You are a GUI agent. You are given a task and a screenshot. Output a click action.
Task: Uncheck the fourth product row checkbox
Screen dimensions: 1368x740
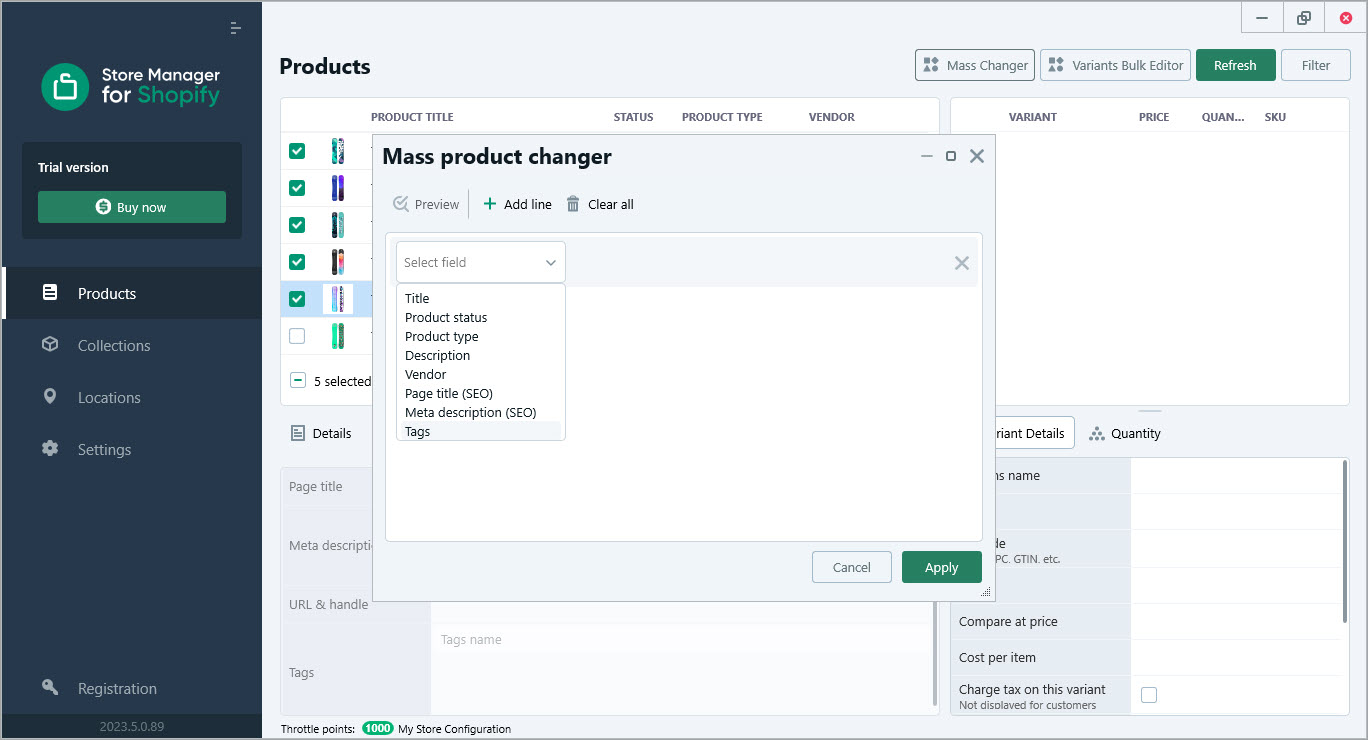297,262
